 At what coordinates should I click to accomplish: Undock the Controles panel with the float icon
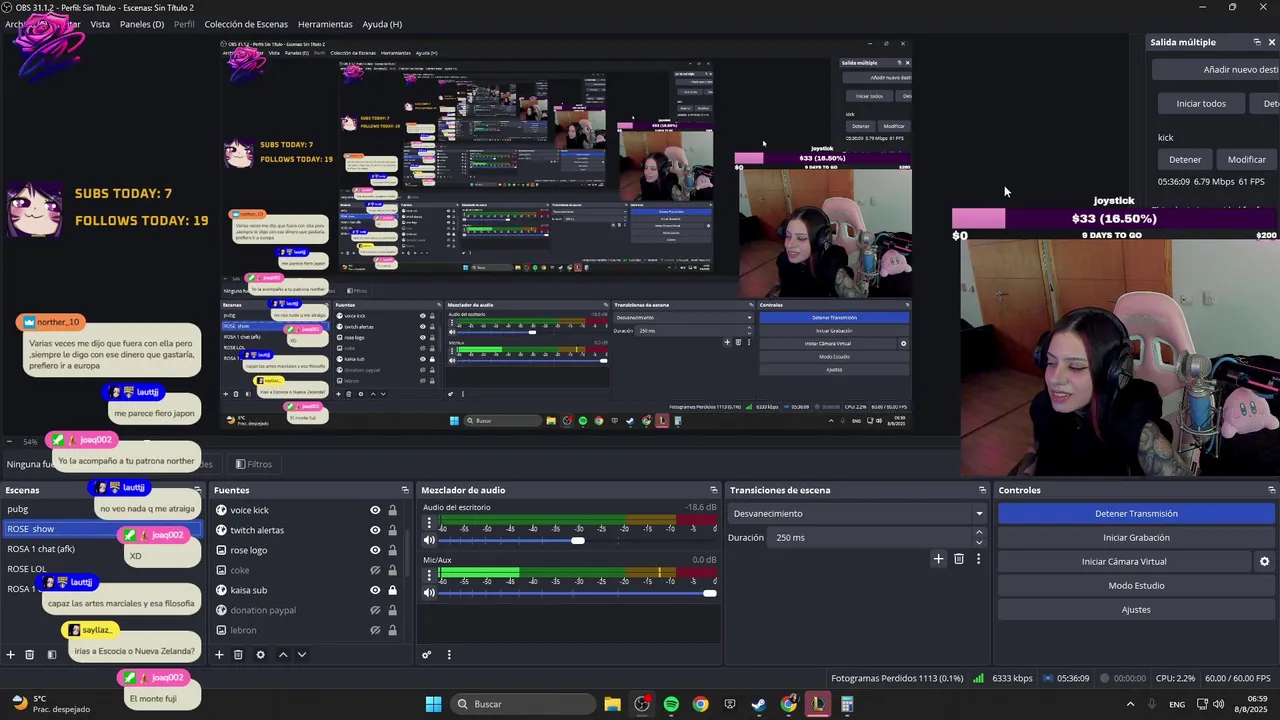1271,490
